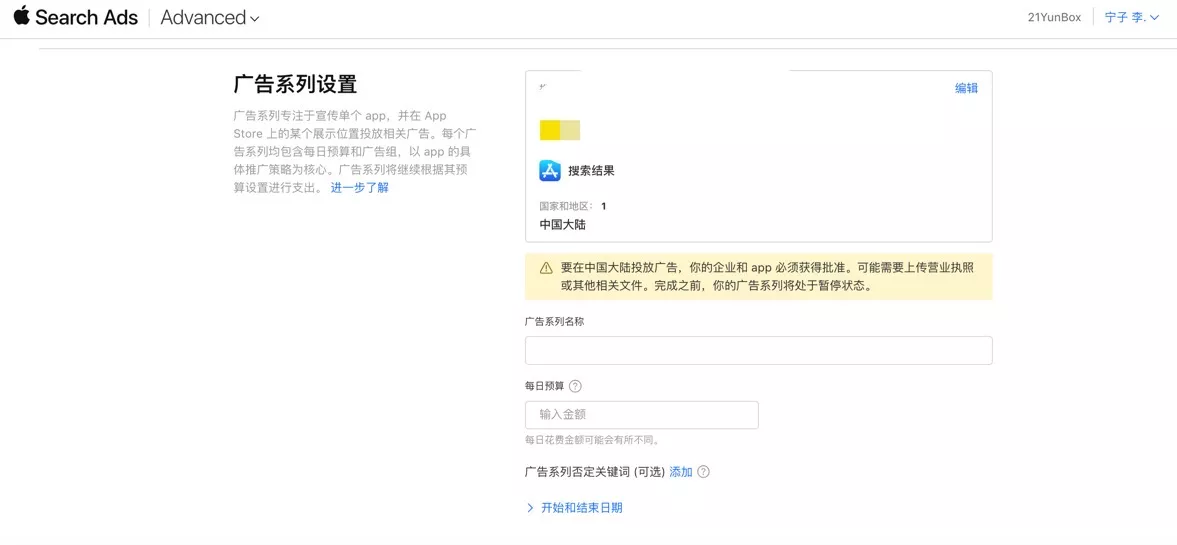The image size is (1177, 545).
Task: Click the 广告系列设置 heading
Action: 294,84
